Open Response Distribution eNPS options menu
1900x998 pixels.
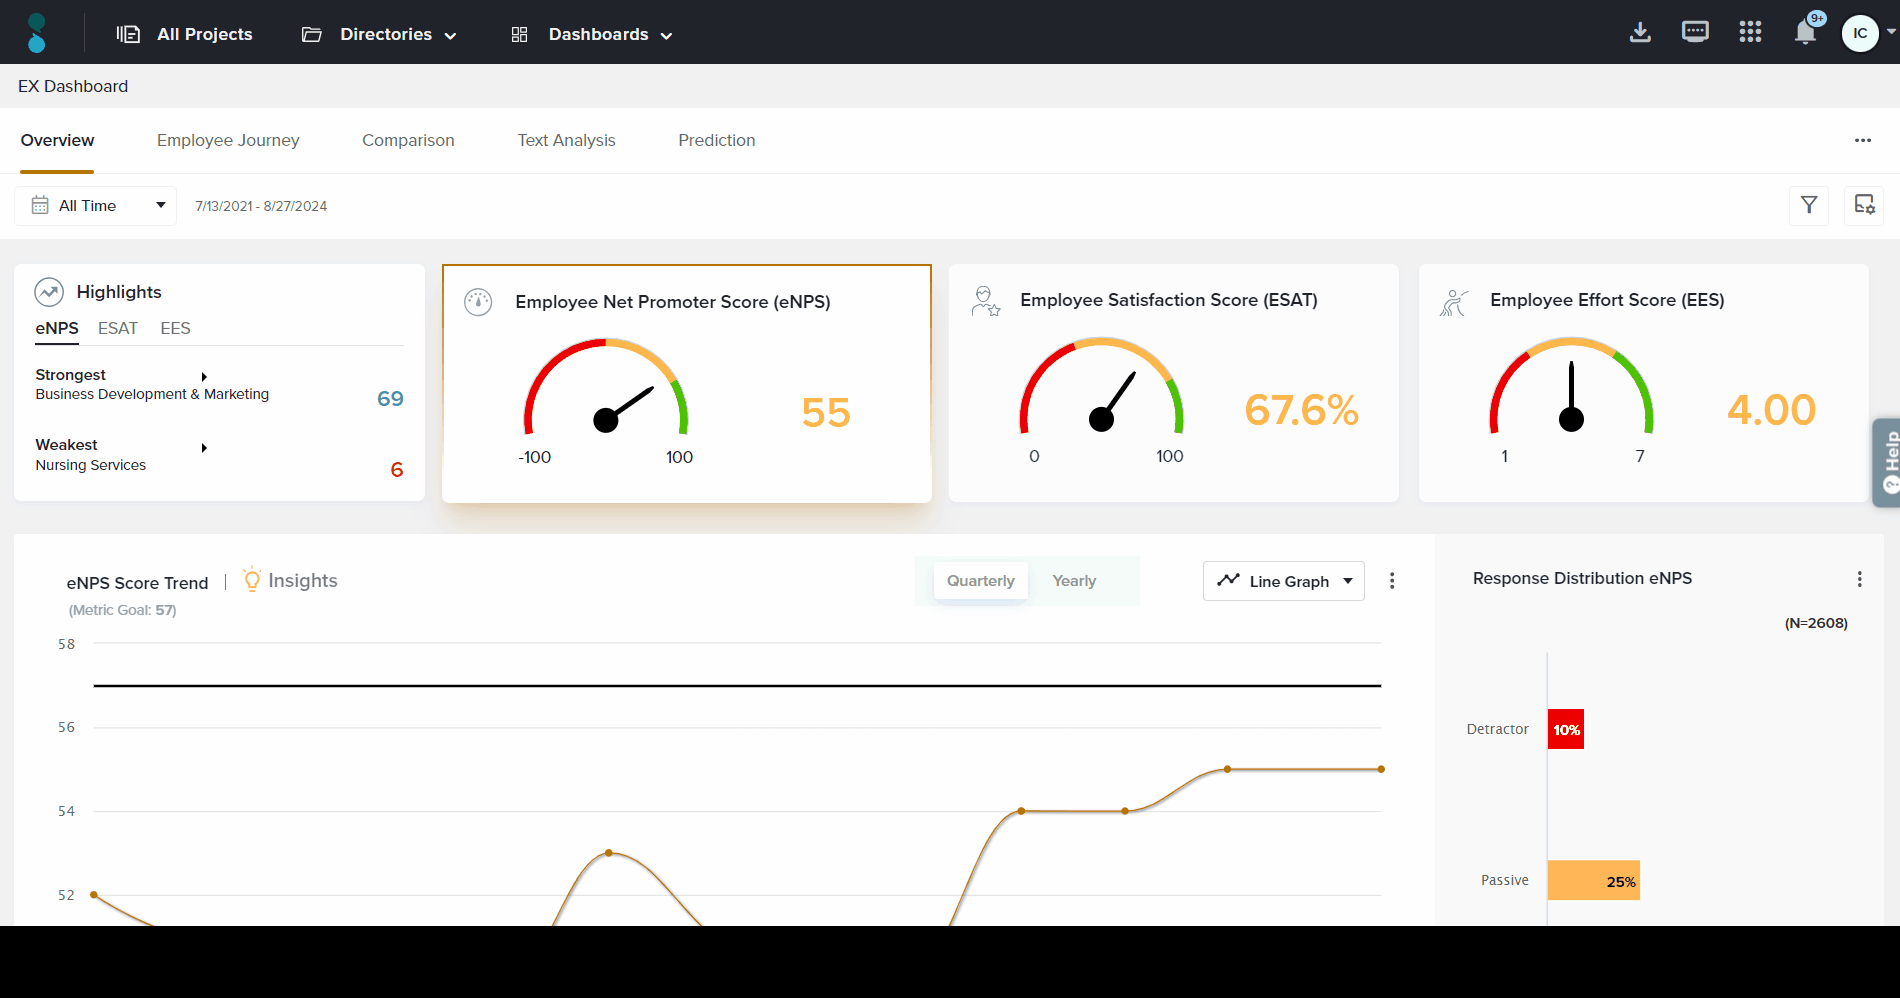click(1859, 579)
